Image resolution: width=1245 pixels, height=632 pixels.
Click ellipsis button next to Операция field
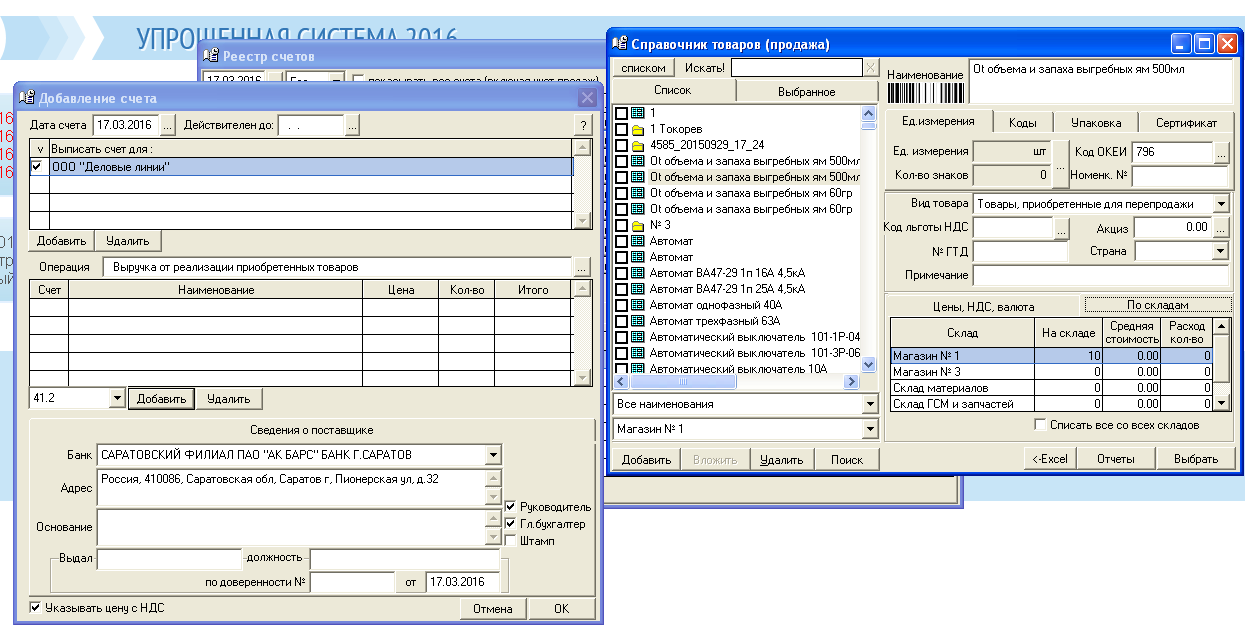[x=581, y=268]
